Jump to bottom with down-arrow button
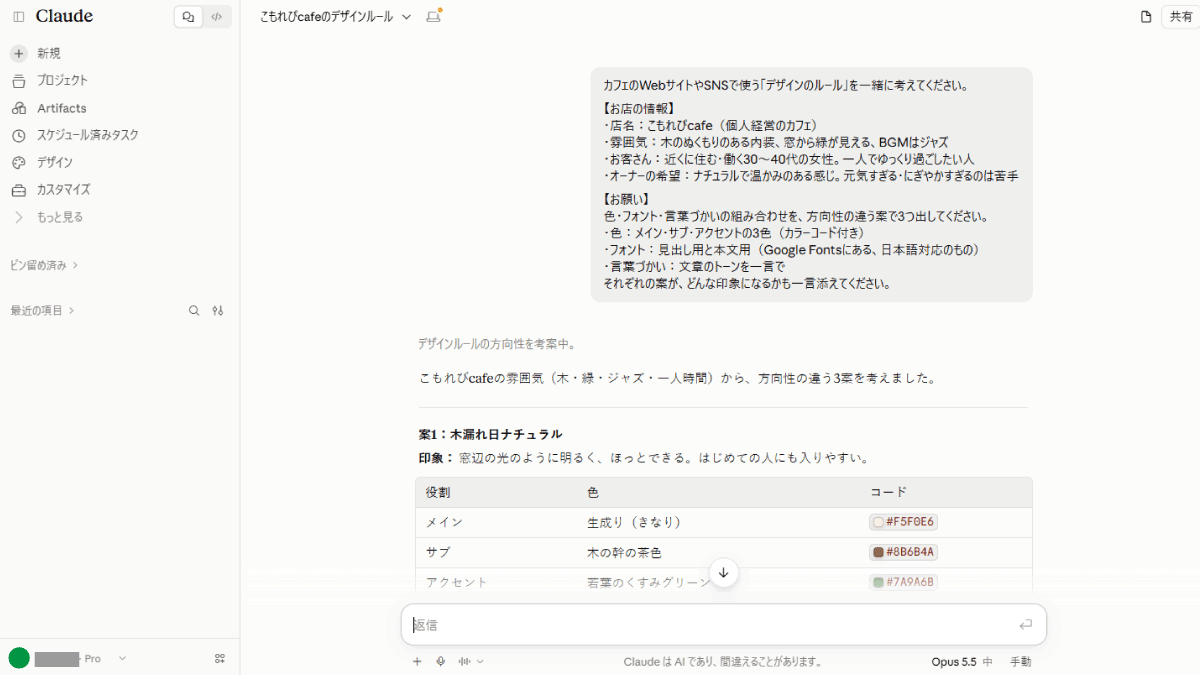 (x=724, y=573)
